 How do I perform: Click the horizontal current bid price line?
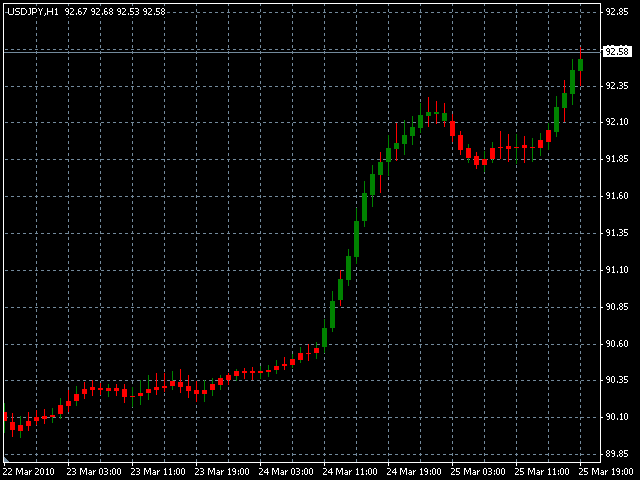302,52
